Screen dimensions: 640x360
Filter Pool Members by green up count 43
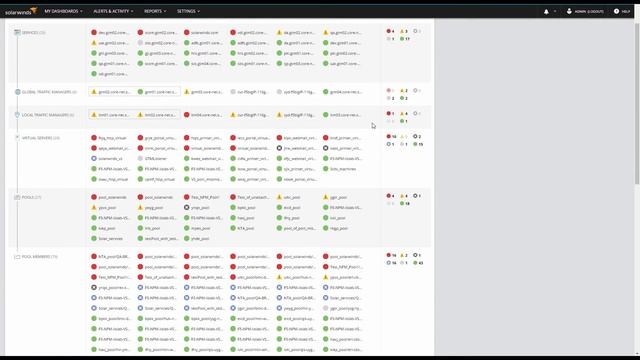tap(418, 263)
